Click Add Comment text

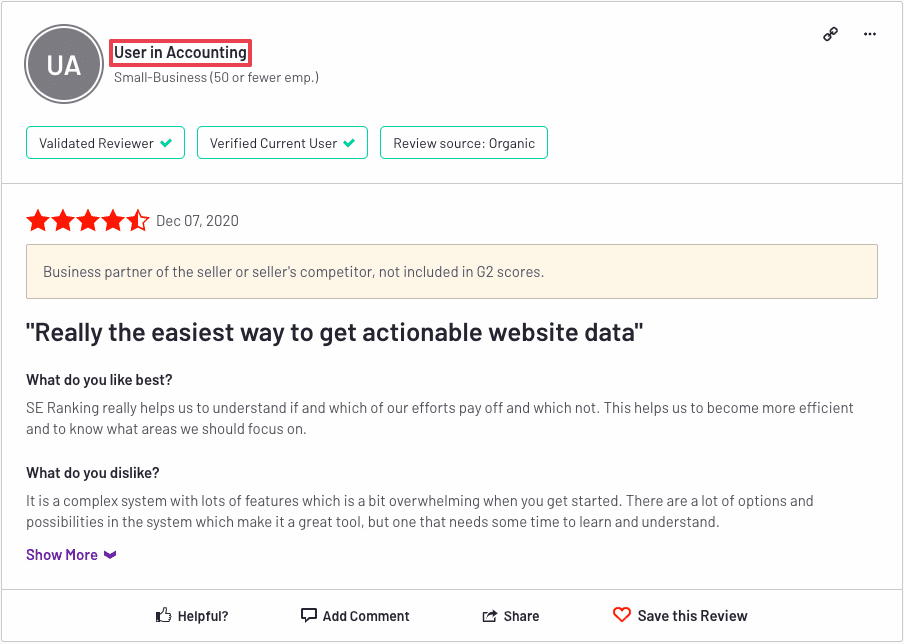[x=366, y=616]
